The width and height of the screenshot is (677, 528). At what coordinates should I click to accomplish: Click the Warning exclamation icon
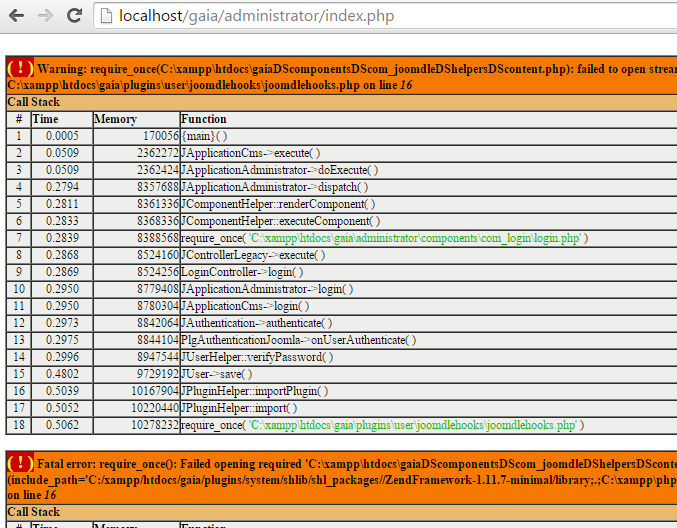[x=20, y=69]
